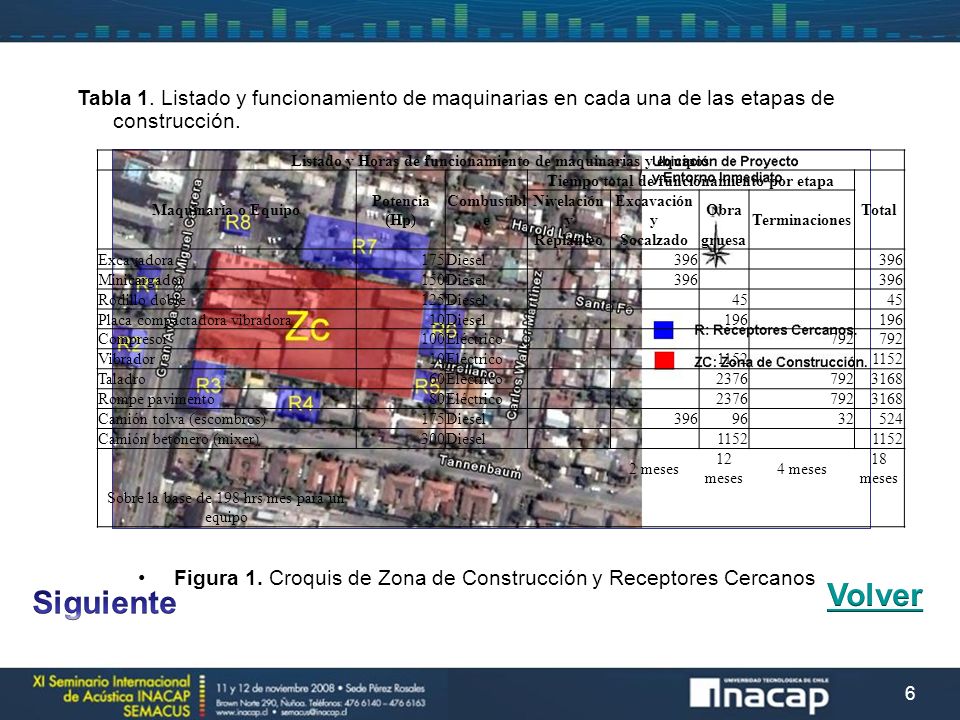
Task: Select receptor R5 on the map
Action: click(x=427, y=386)
